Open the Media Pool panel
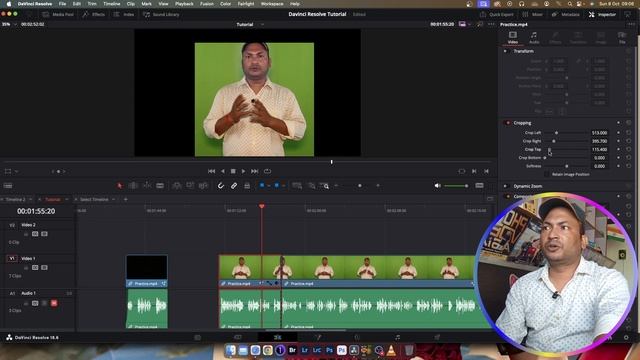640x360 pixels. click(x=58, y=14)
